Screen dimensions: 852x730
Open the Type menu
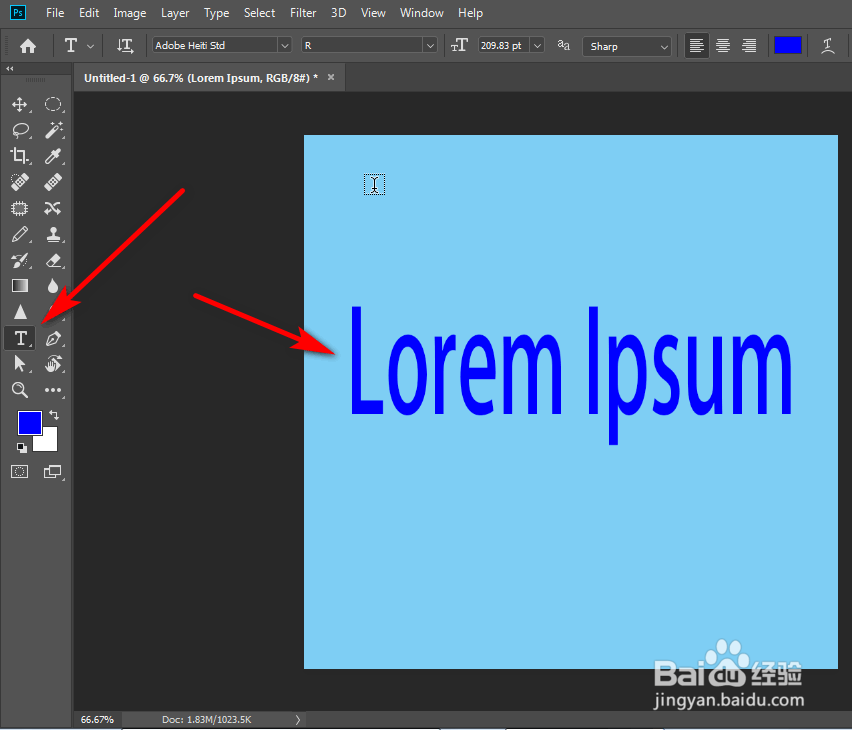(216, 13)
